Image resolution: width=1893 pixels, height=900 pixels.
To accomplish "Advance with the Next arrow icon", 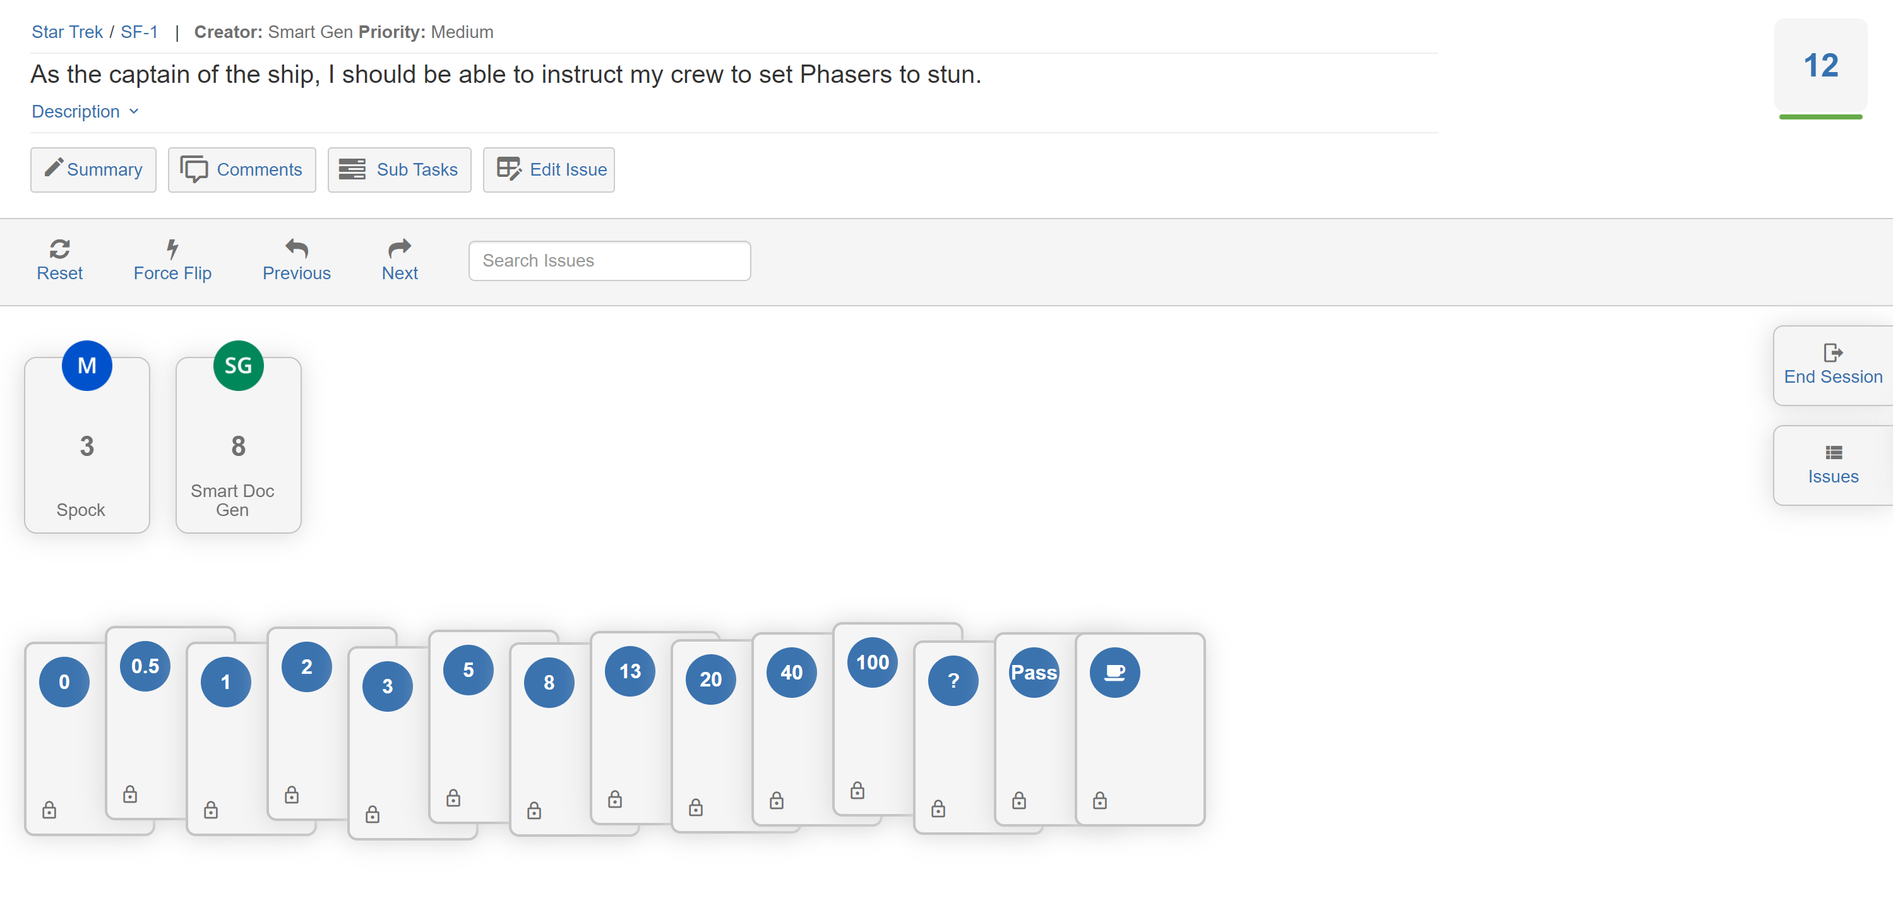I will point(400,248).
